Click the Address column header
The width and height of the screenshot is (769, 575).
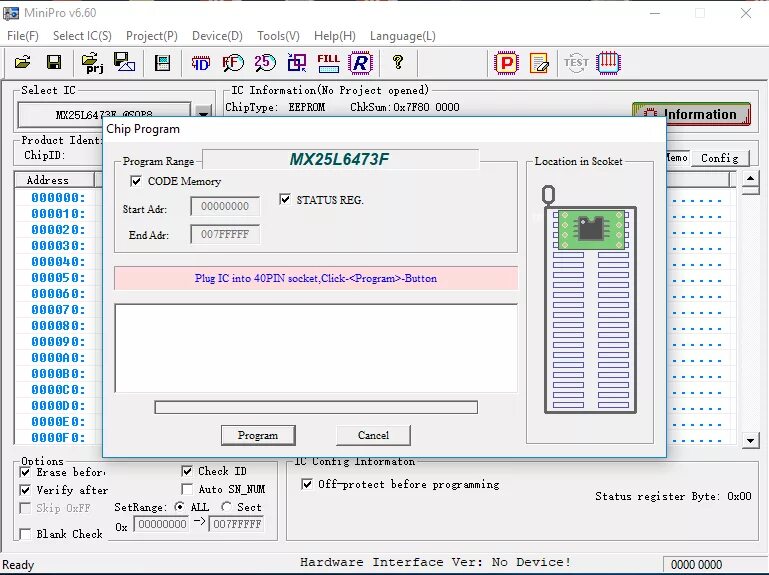(x=54, y=180)
